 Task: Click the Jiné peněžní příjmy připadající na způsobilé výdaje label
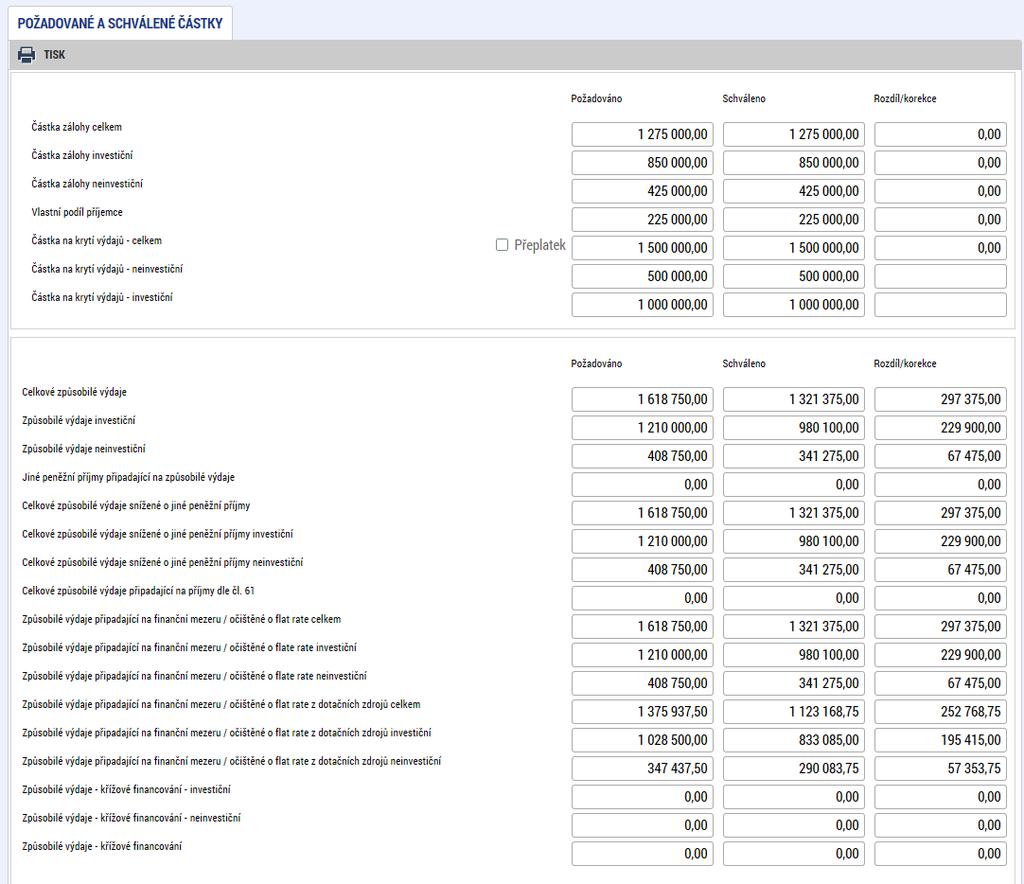coord(128,477)
